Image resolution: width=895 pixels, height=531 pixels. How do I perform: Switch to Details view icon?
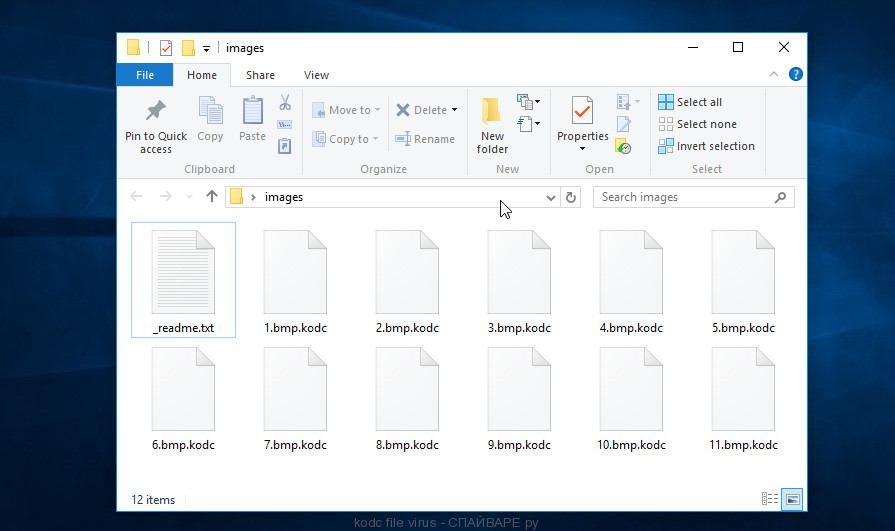(769, 499)
